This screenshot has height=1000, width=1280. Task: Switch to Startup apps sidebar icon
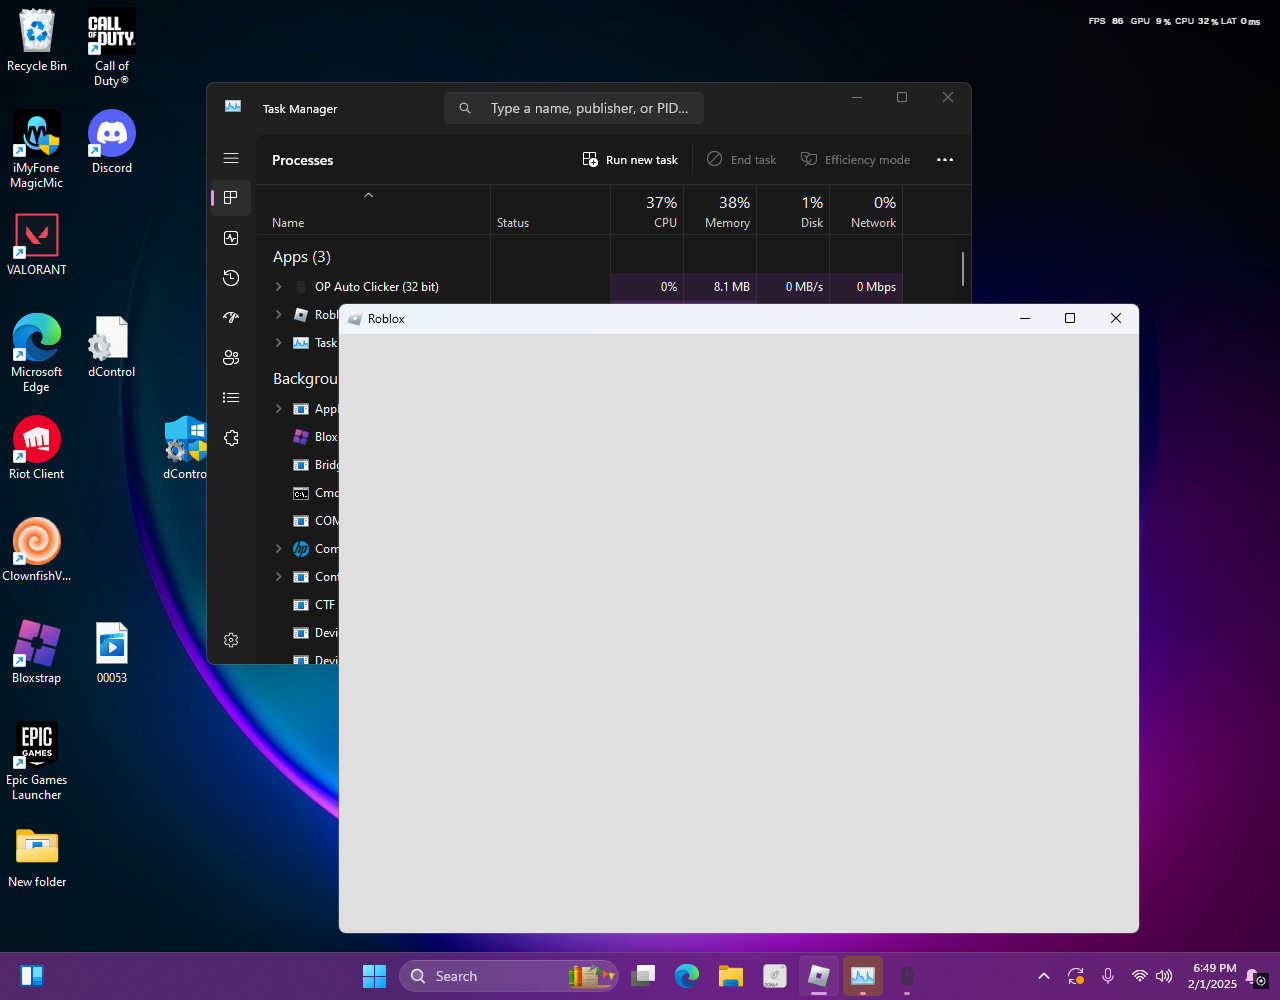pos(231,318)
